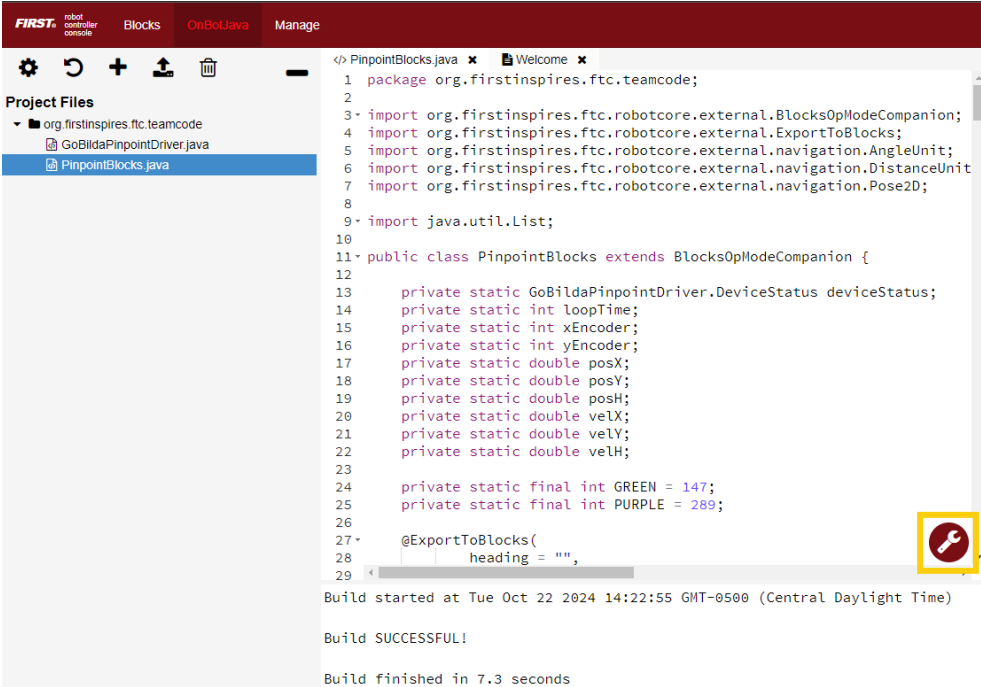Click the undo arrow icon
The image size is (981, 687).
(73, 68)
